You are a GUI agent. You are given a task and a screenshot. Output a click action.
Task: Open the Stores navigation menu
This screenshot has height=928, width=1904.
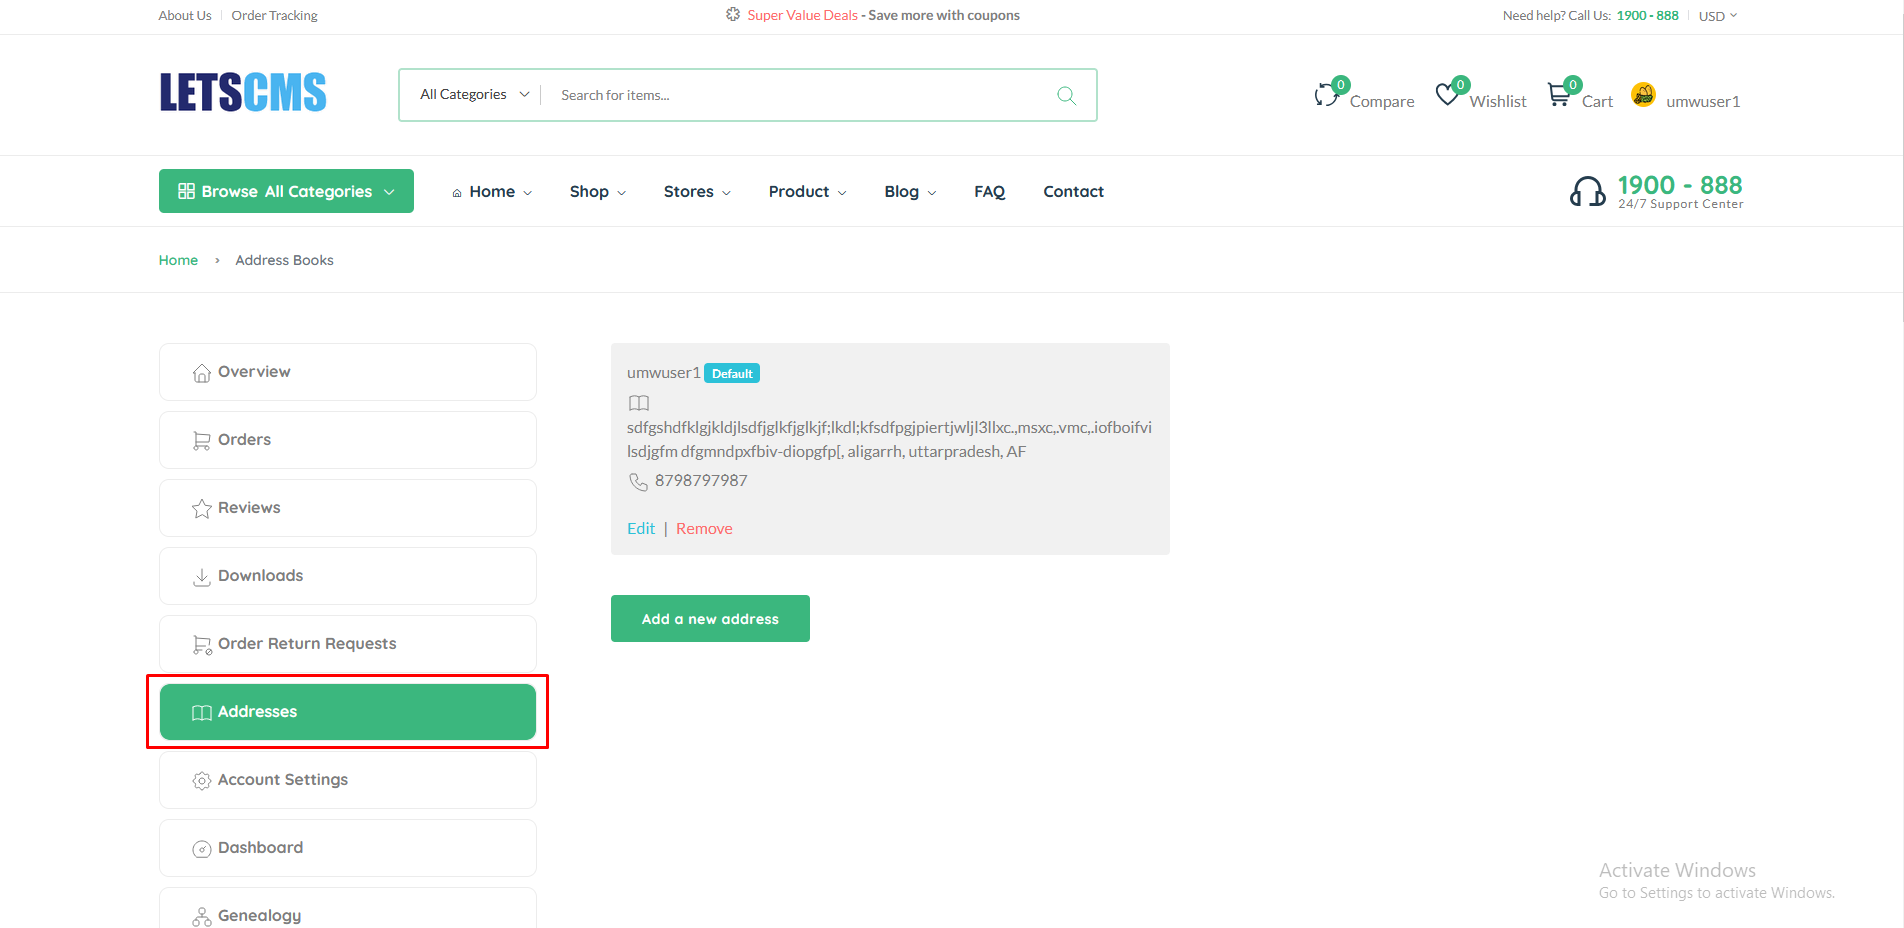coord(696,192)
